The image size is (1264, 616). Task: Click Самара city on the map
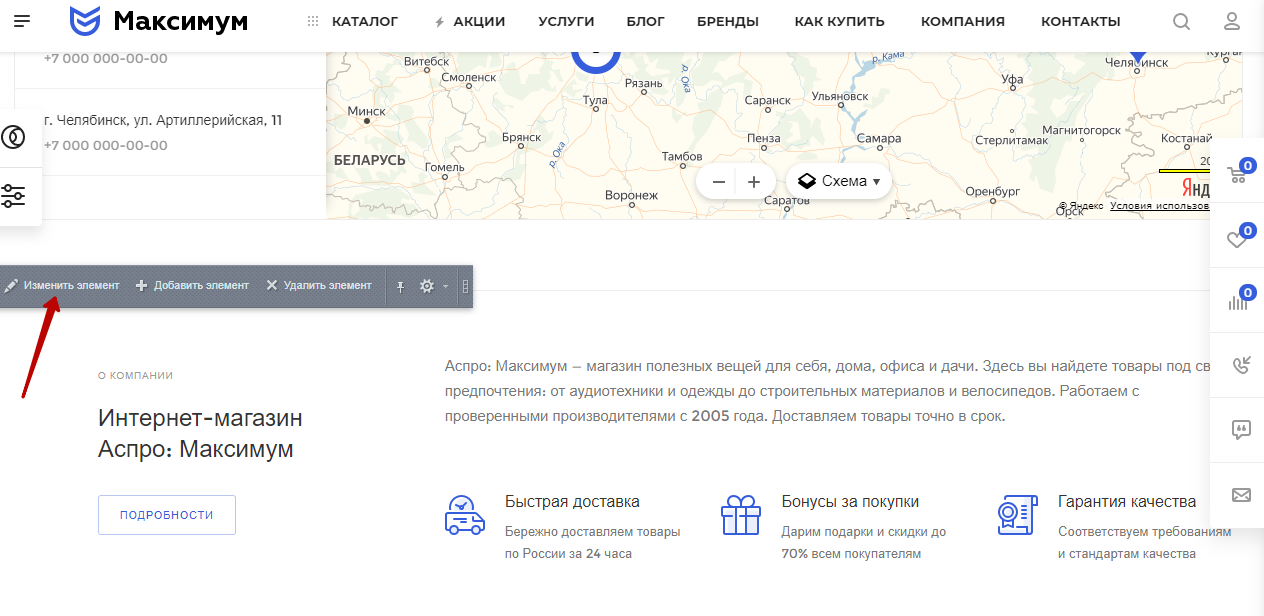pyautogui.click(x=880, y=138)
